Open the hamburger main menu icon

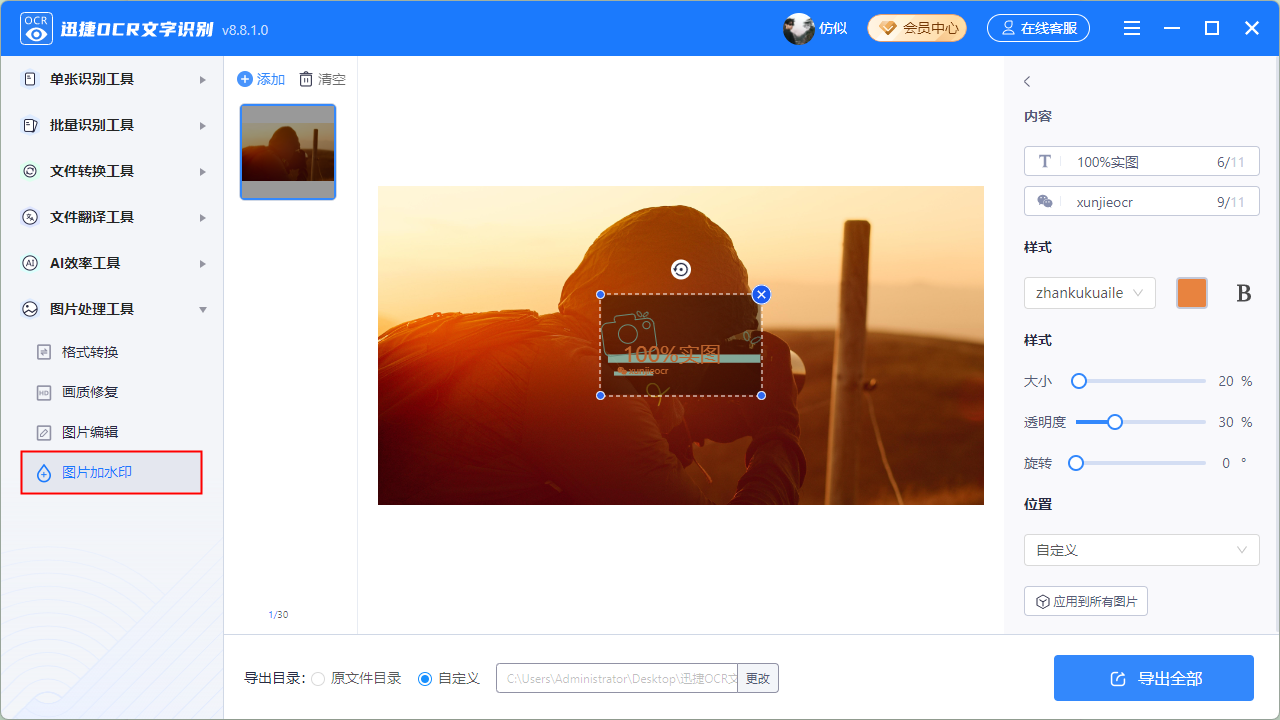1132,28
